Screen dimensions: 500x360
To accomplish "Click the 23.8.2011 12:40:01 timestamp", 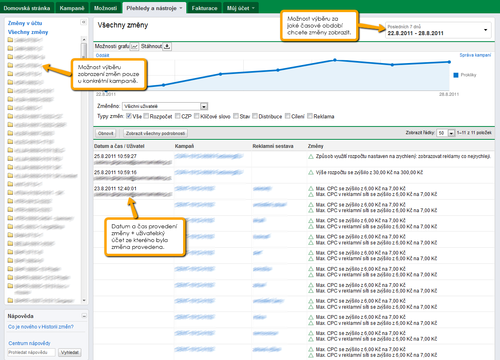I will pos(115,188).
